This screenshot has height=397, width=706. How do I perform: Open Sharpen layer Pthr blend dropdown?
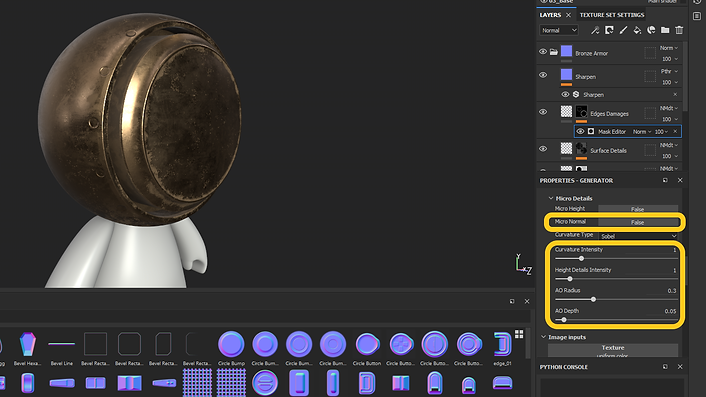pos(669,71)
